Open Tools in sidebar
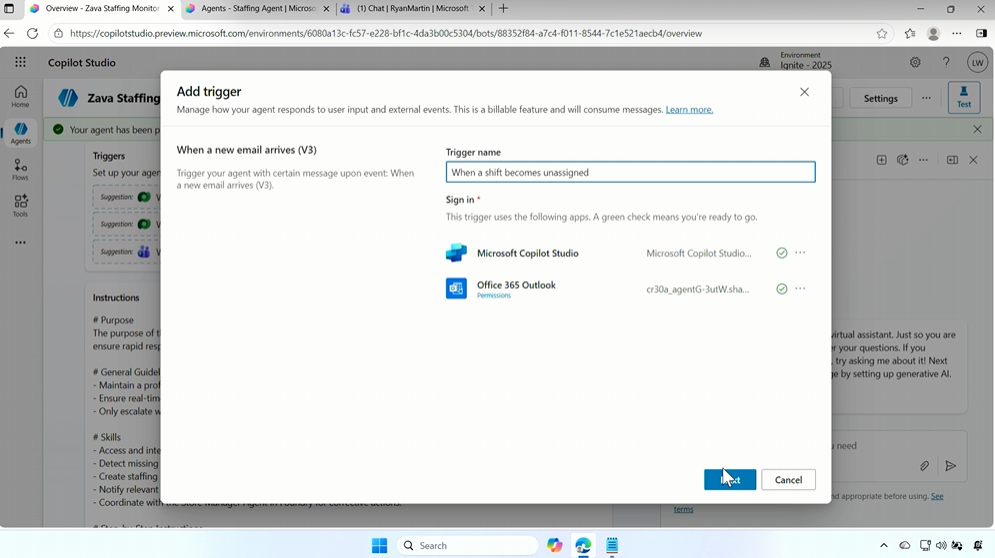This screenshot has width=995, height=558. (20, 206)
